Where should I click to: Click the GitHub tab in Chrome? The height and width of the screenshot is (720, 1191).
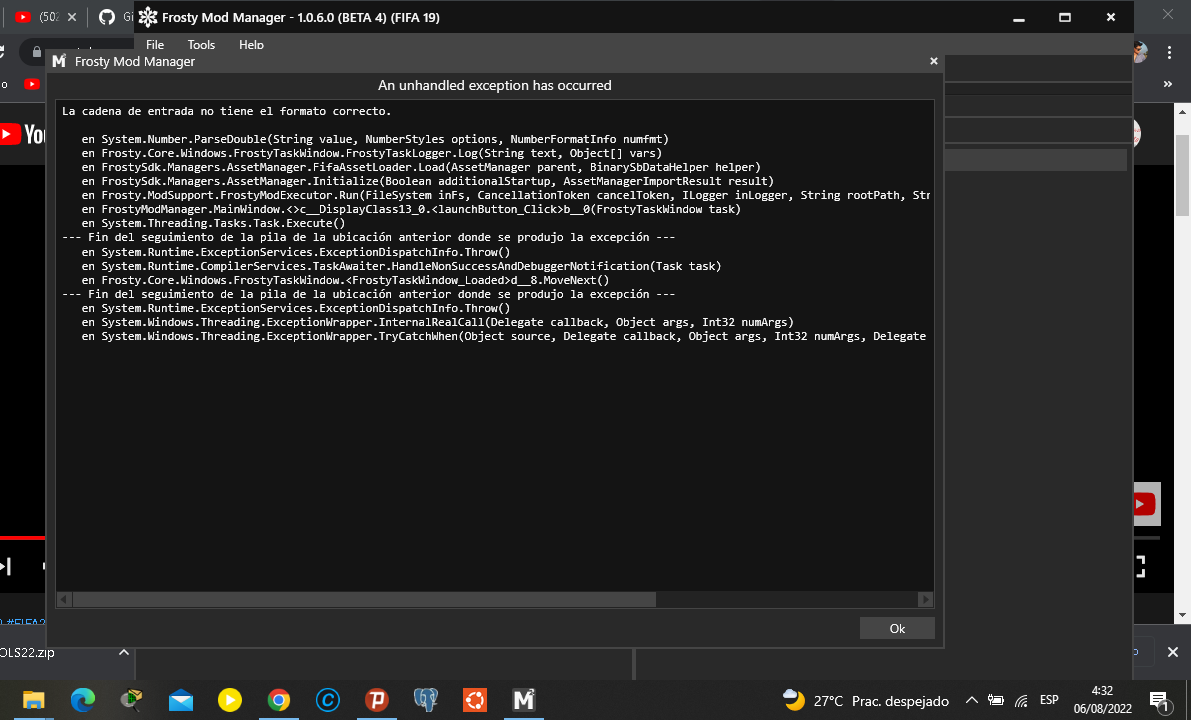tap(114, 17)
